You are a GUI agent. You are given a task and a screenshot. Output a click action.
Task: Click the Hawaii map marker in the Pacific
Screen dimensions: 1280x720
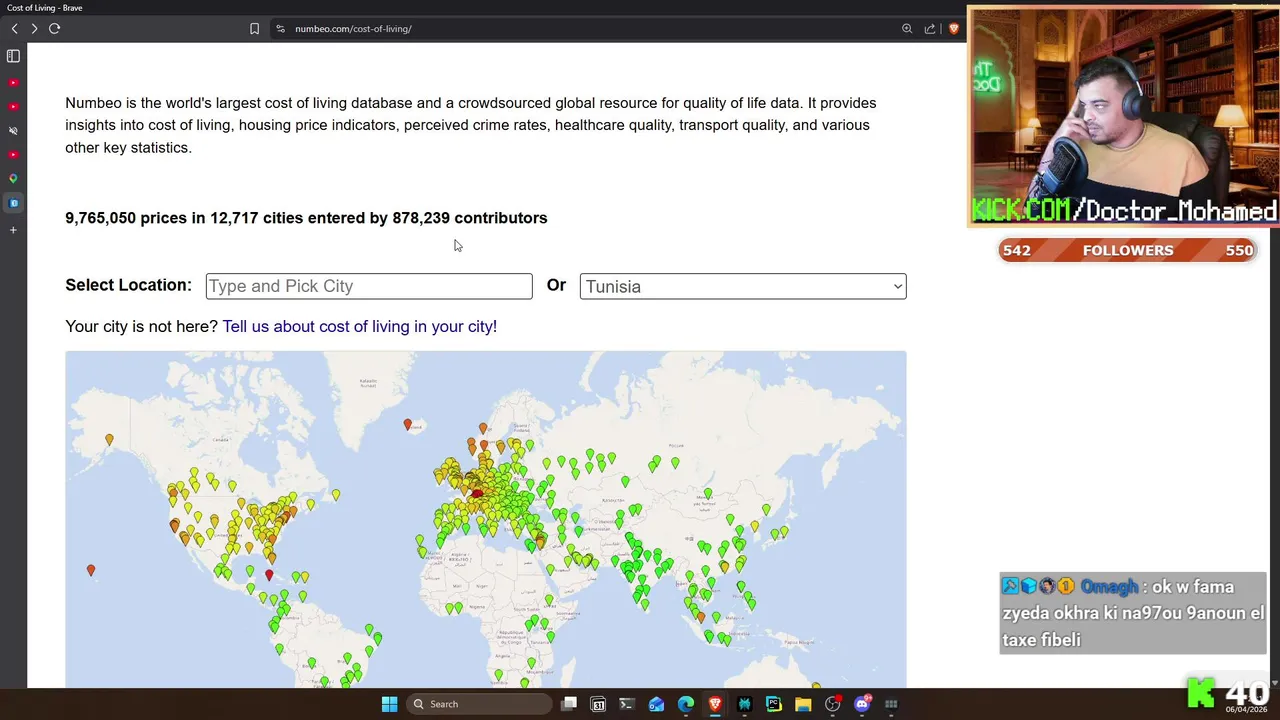[91, 570]
